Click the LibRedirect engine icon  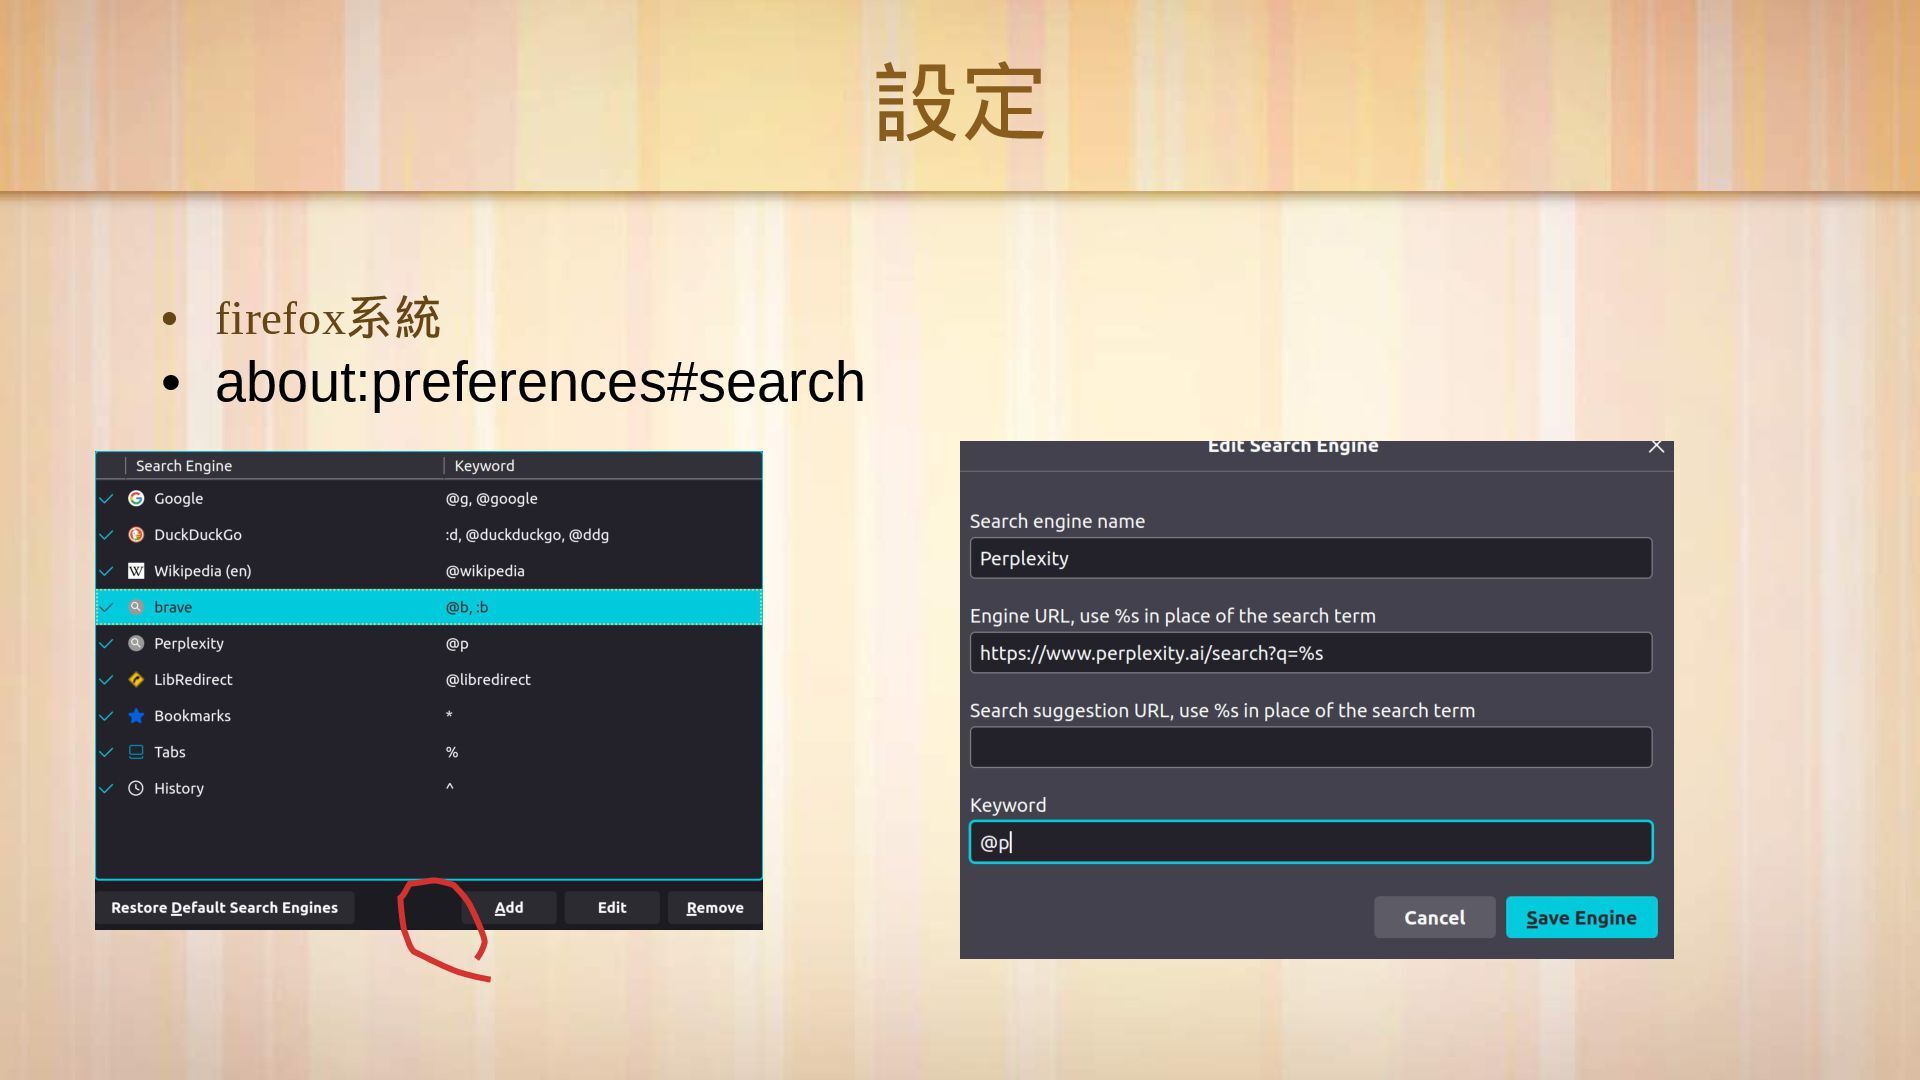point(136,679)
